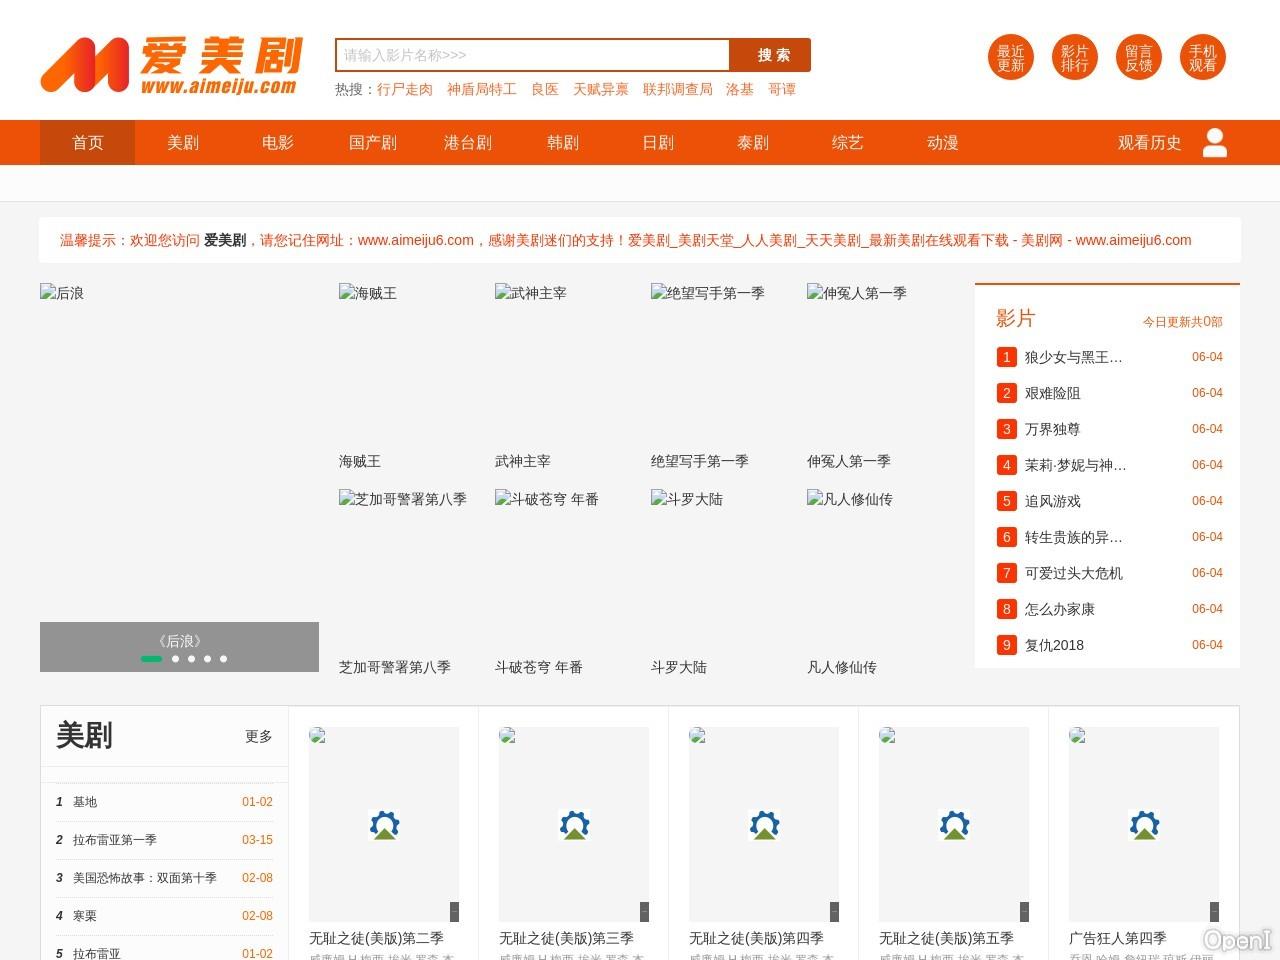Viewport: 1280px width, 960px height.
Task: Open the 观看历史 dropdown
Action: click(x=1149, y=143)
